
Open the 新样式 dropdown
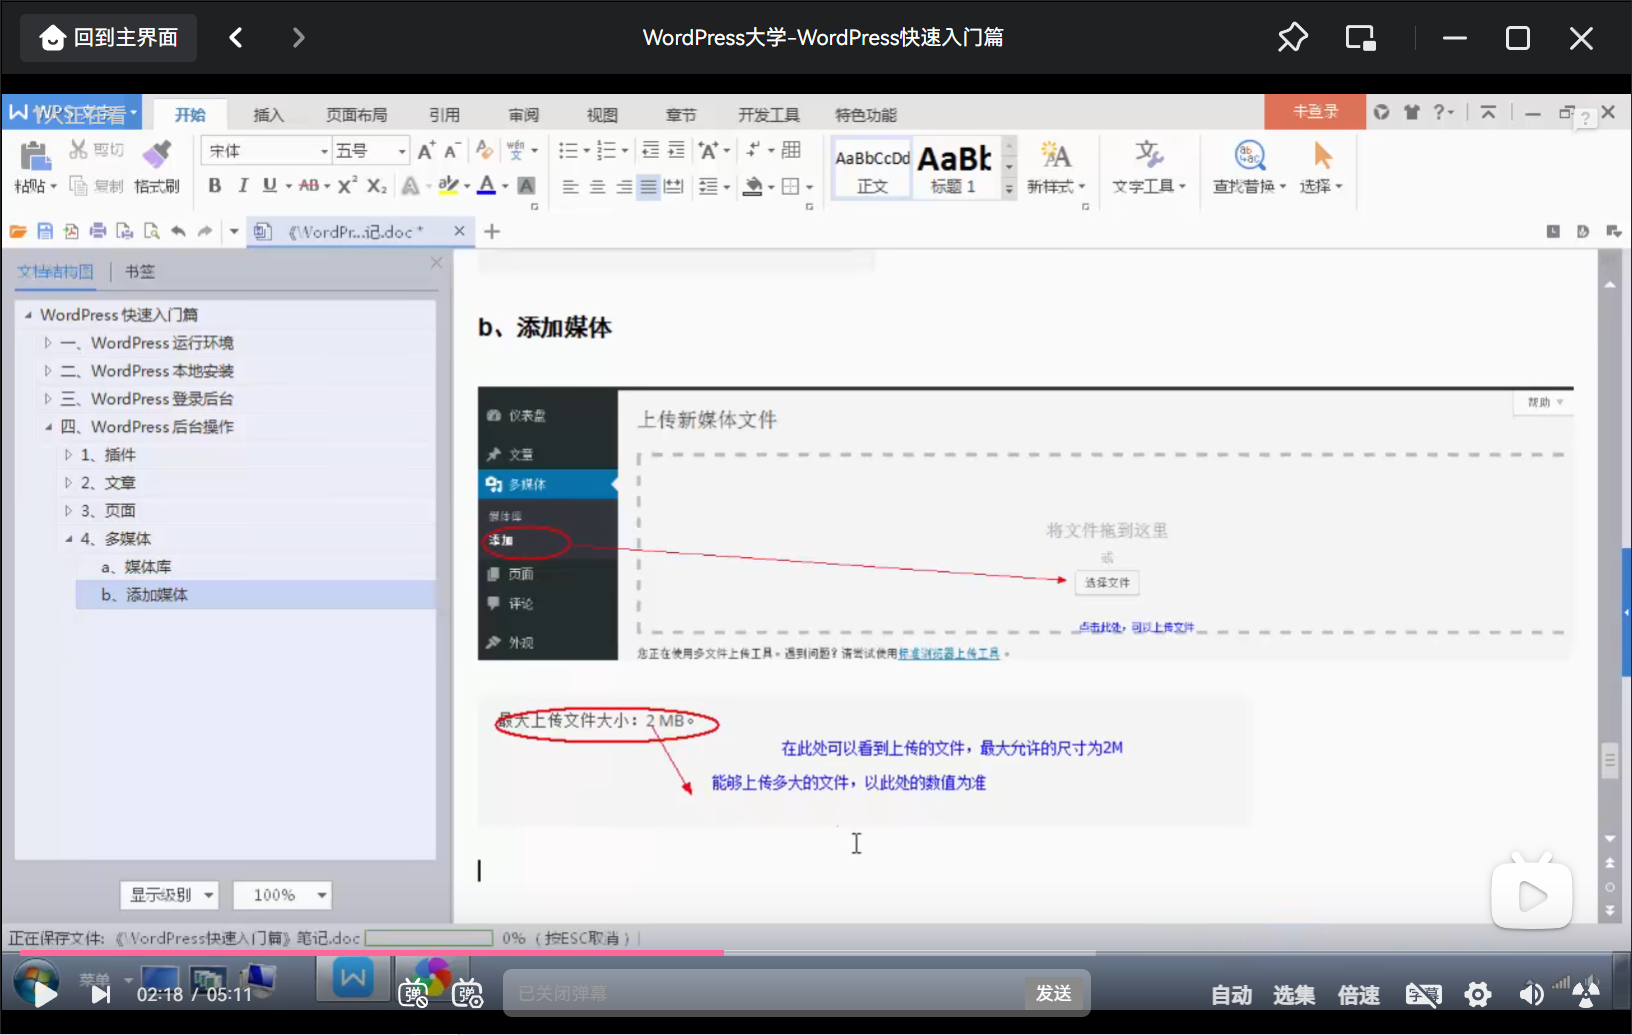[1056, 167]
